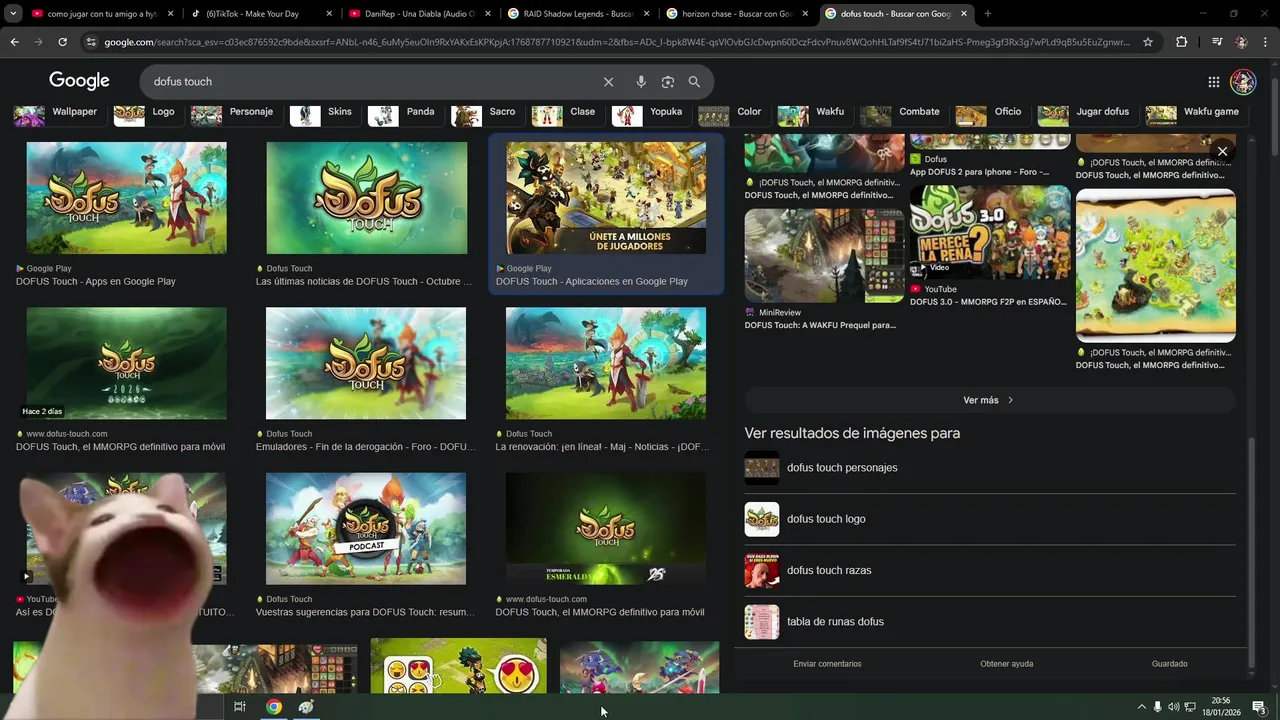Viewport: 1280px width, 720px height.
Task: Open the Chrome extensions puzzle icon
Action: 1182,42
